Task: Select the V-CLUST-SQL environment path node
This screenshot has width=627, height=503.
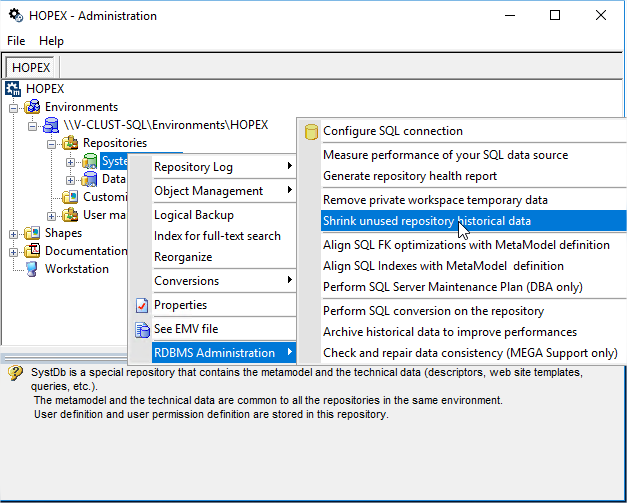Action: click(x=165, y=125)
